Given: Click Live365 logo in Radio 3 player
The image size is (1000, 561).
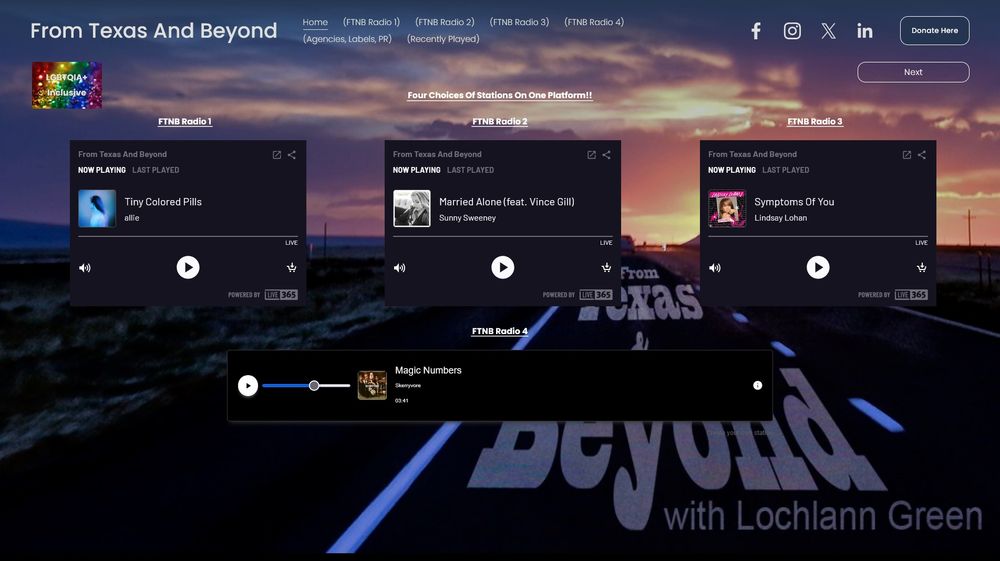Looking at the screenshot, I should (911, 295).
